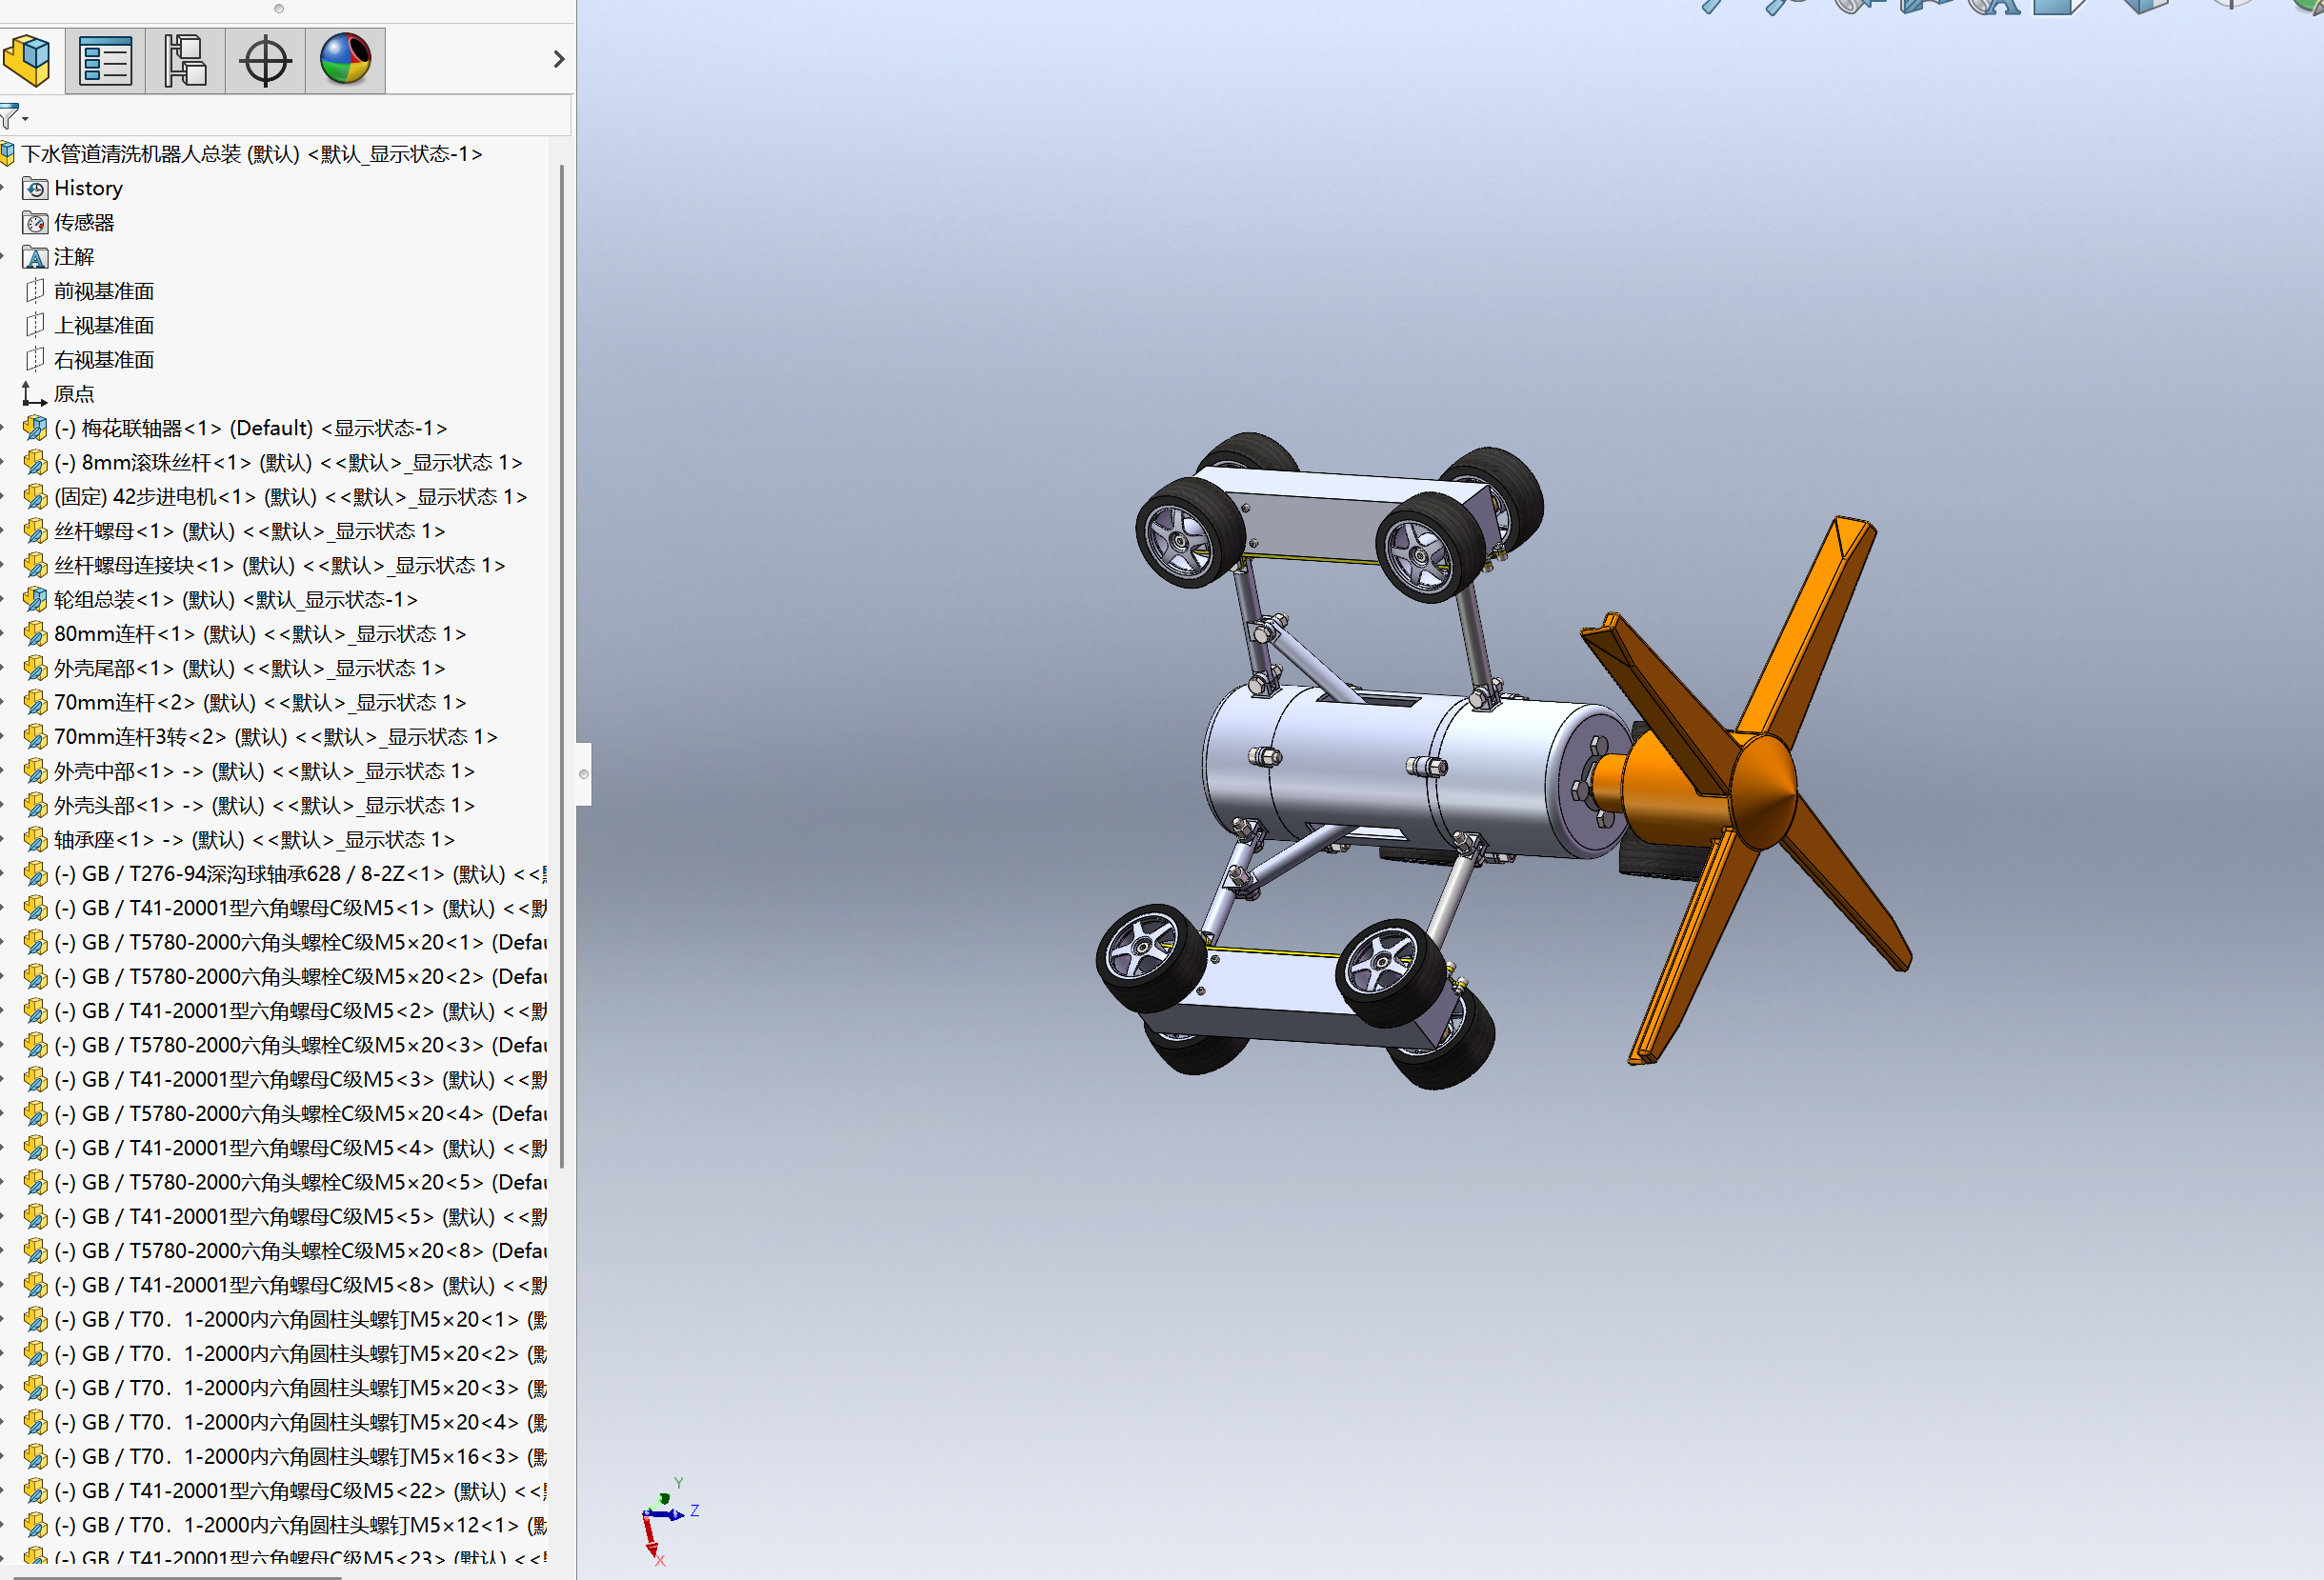Select the 前视基准面 plane icon
This screenshot has width=2324, height=1580.
coord(35,291)
